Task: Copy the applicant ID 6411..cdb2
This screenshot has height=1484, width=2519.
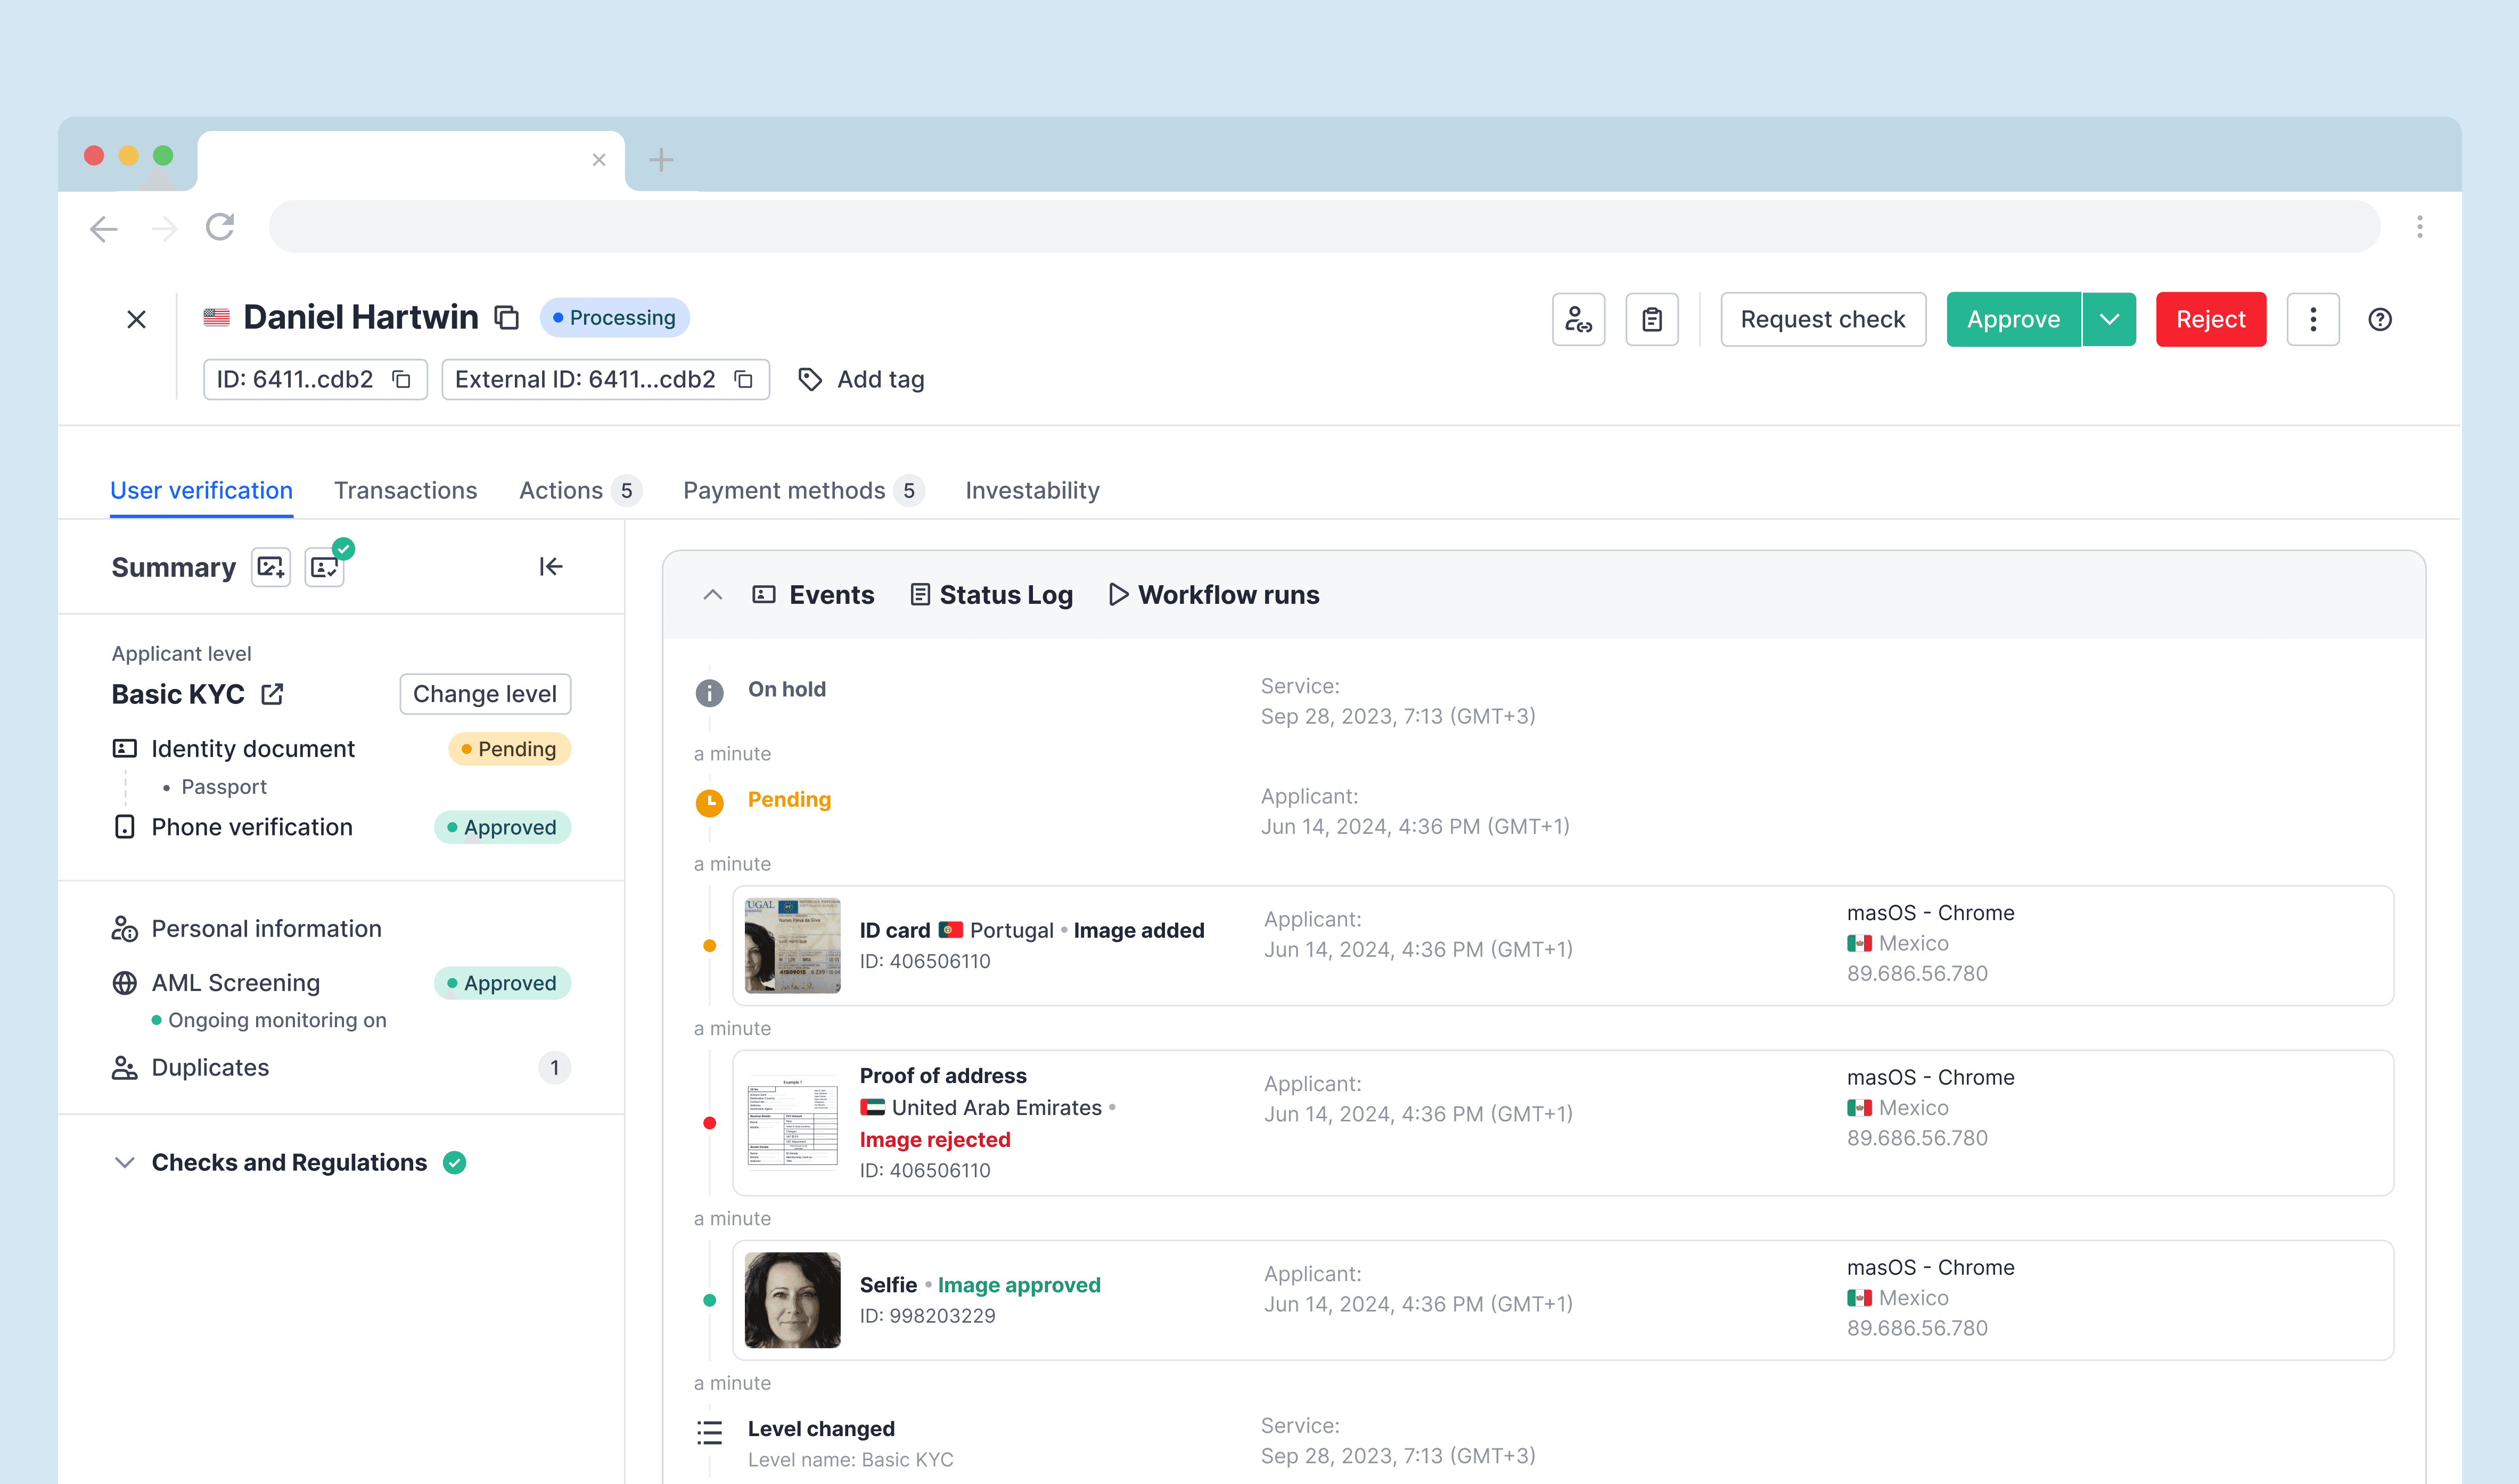Action: [401, 379]
